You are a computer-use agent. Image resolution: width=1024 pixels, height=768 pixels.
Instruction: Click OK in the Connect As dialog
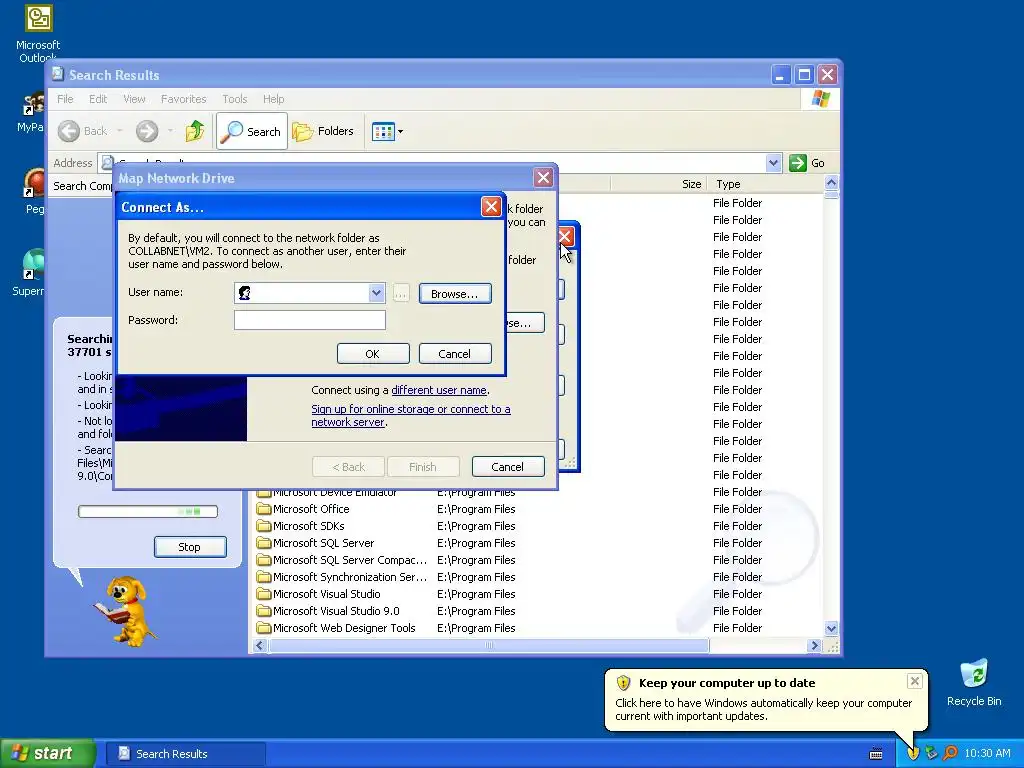pos(373,354)
